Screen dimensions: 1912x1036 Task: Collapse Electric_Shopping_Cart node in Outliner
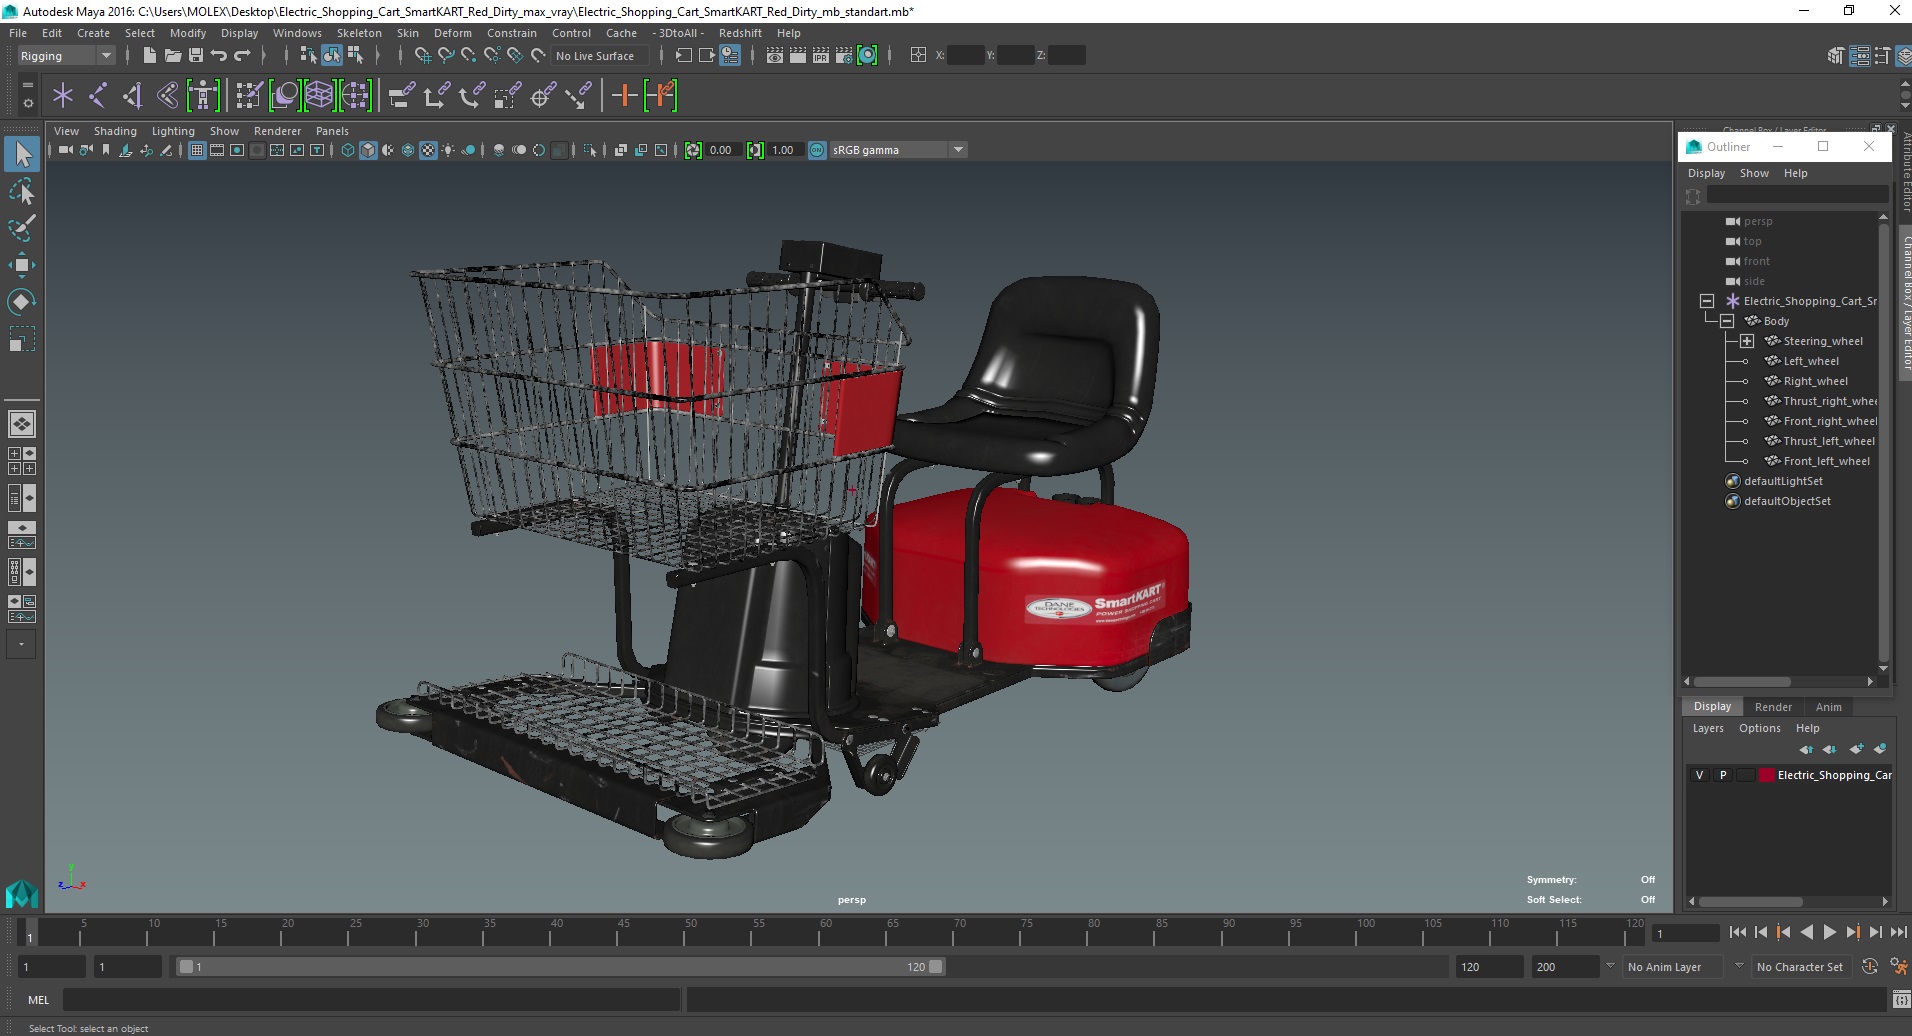[1707, 301]
